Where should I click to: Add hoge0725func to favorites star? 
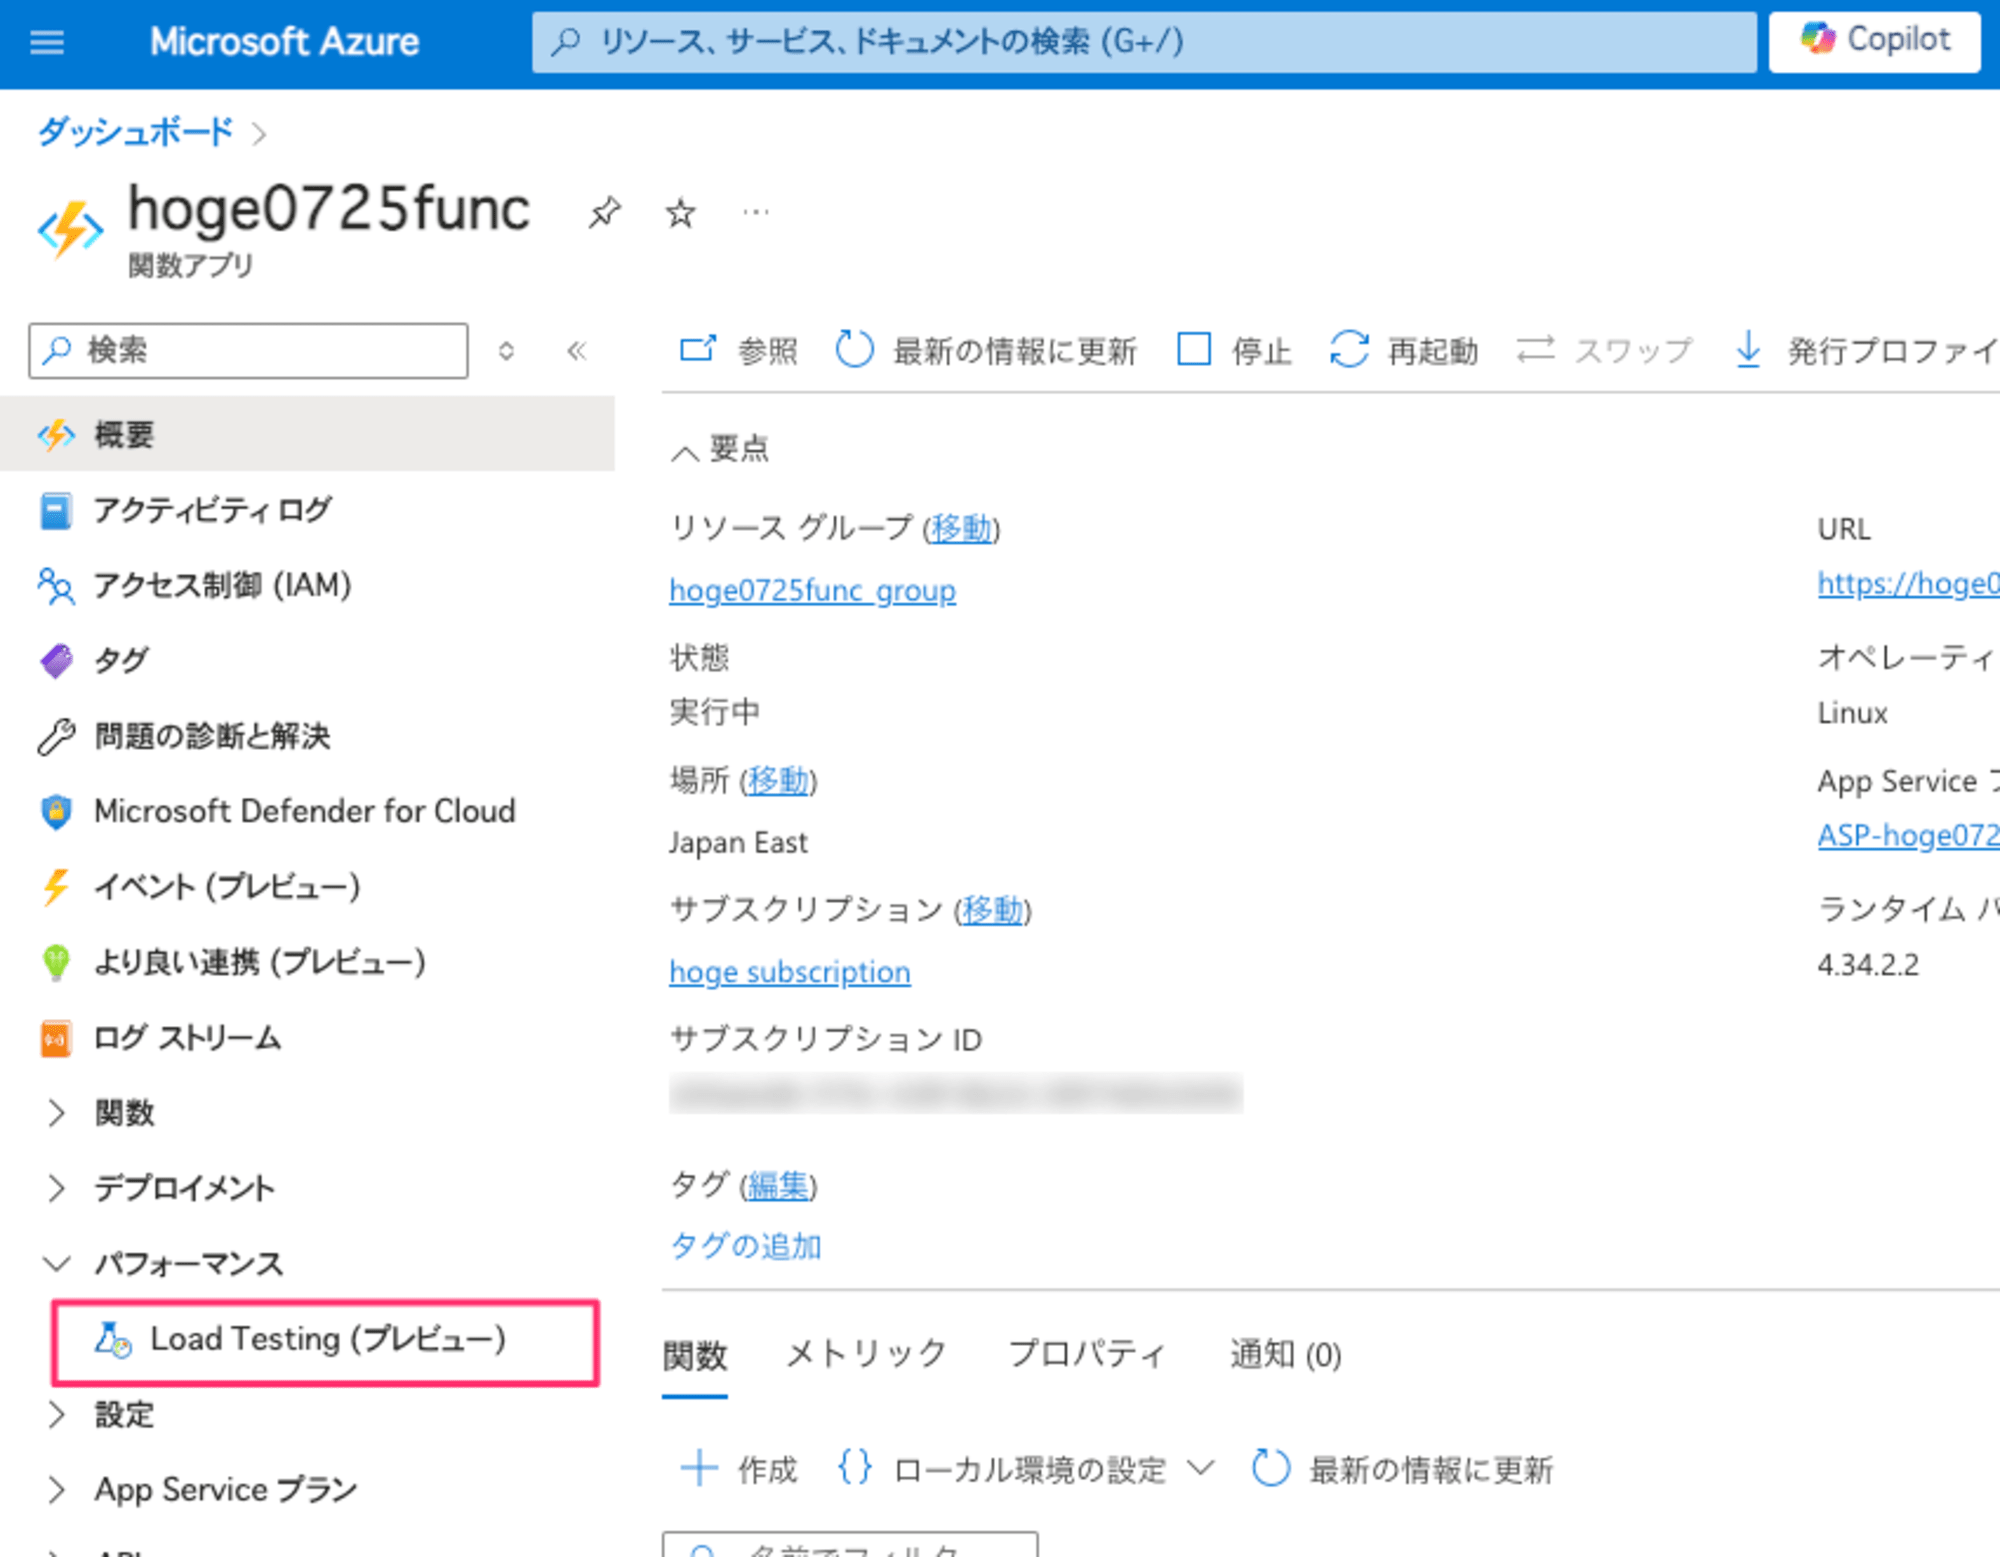[x=680, y=212]
